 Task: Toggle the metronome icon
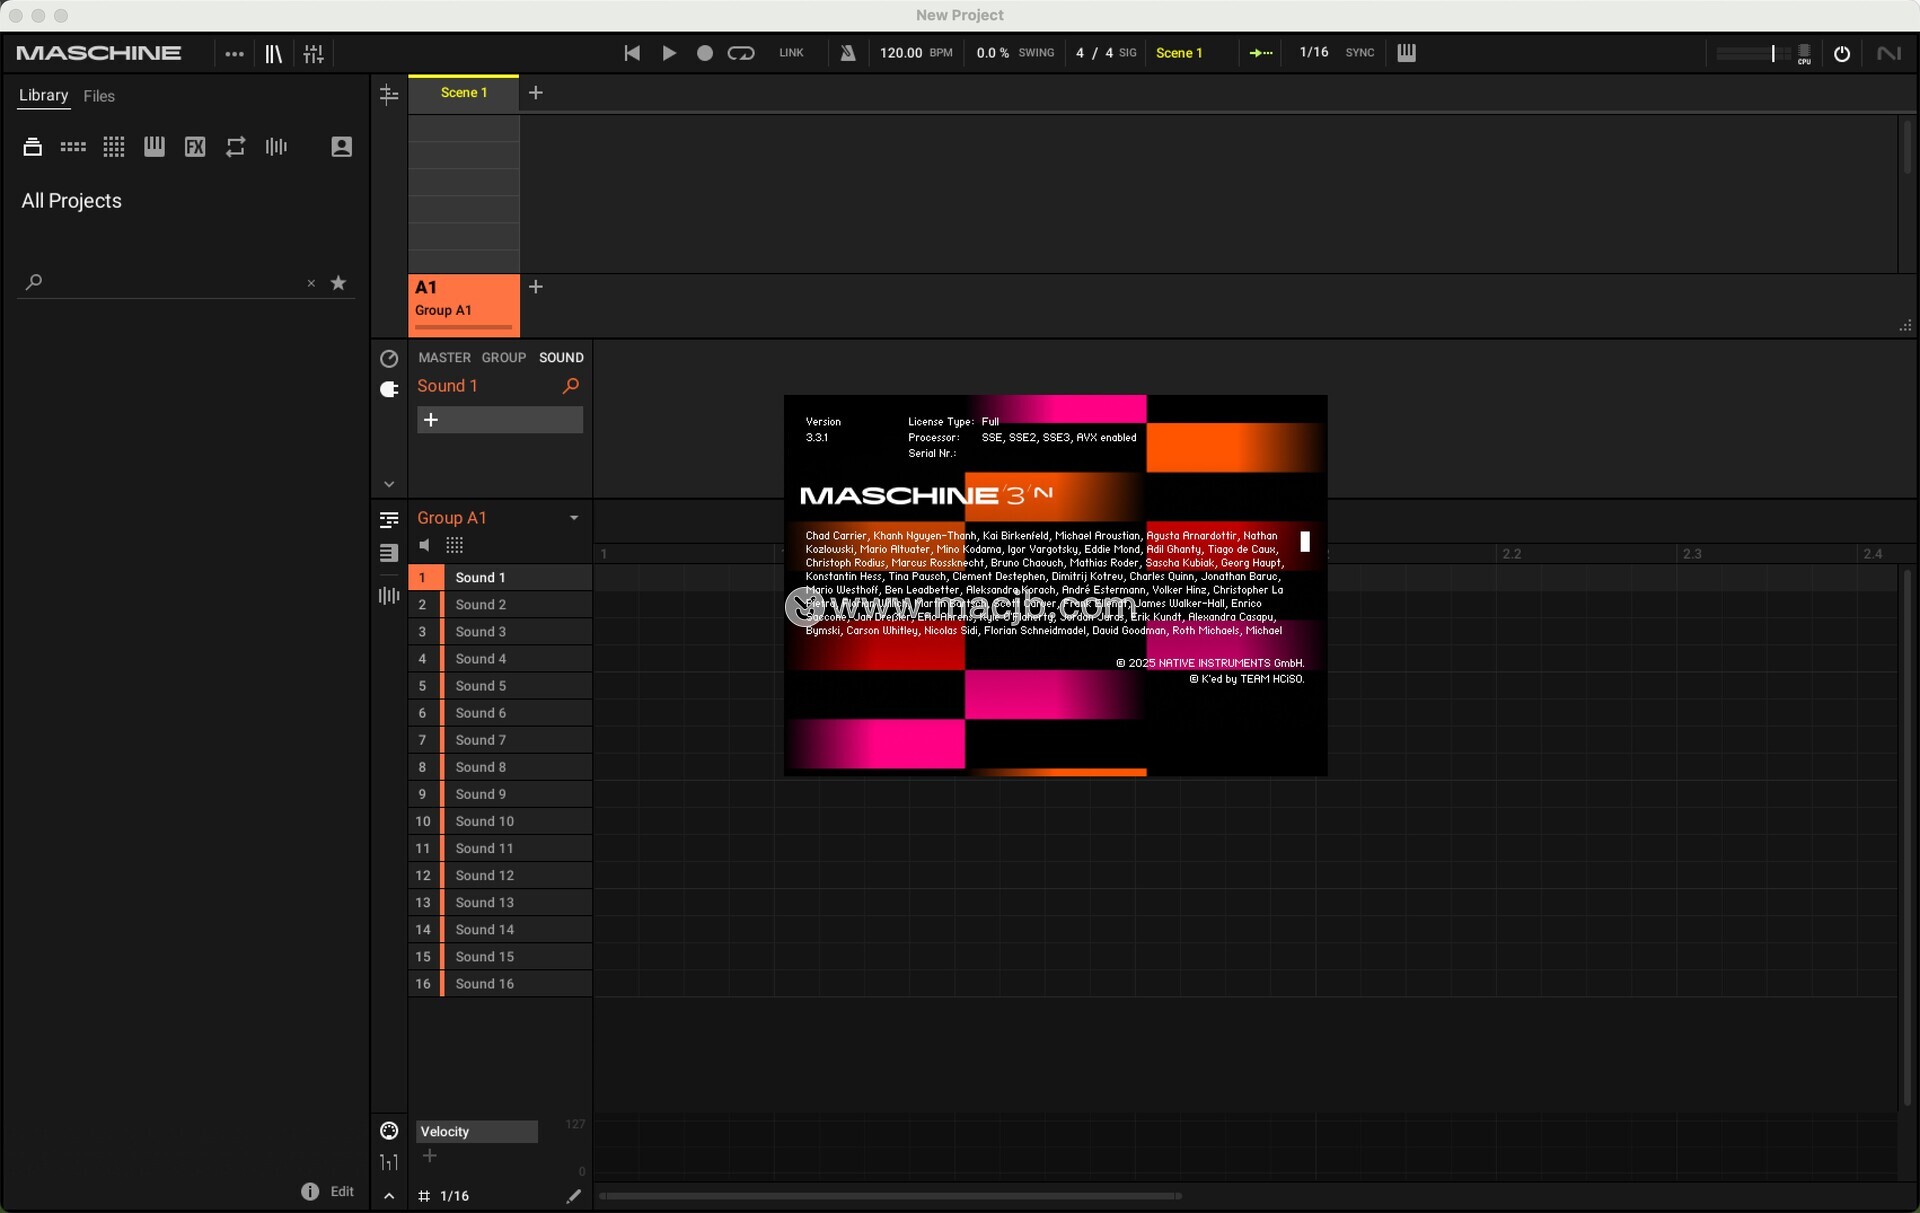tap(848, 53)
